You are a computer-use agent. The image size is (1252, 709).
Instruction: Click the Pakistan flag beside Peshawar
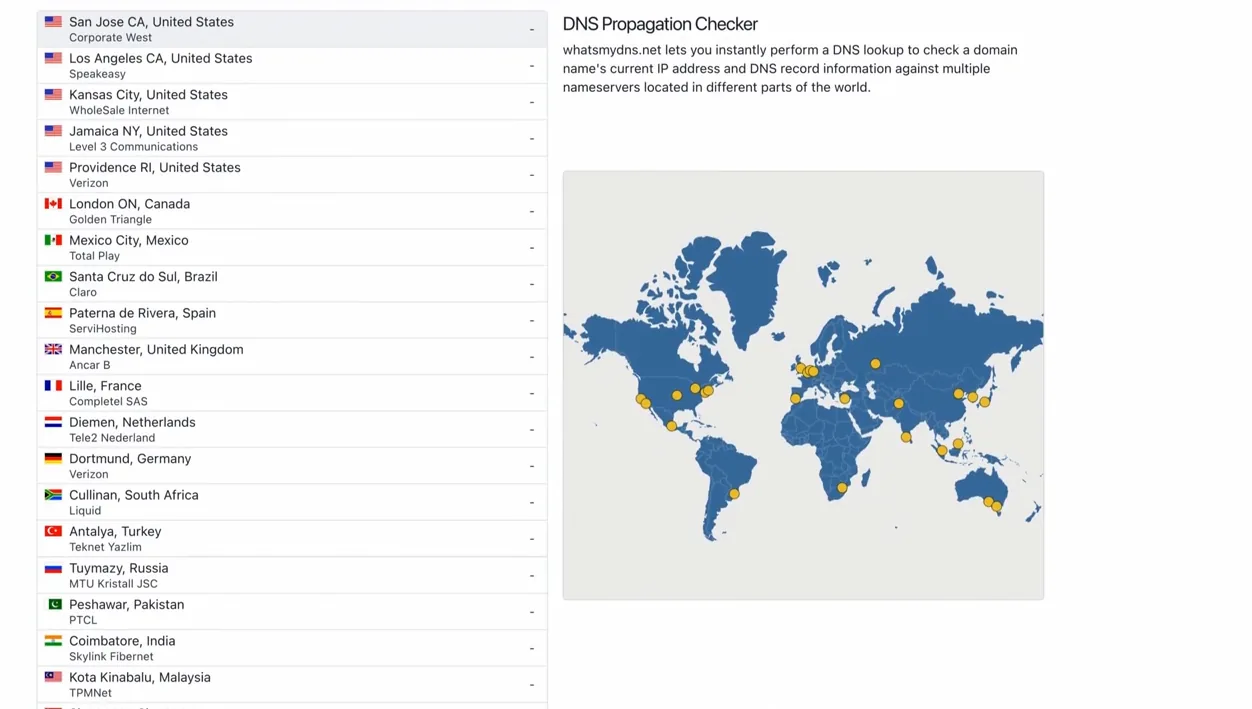click(53, 604)
